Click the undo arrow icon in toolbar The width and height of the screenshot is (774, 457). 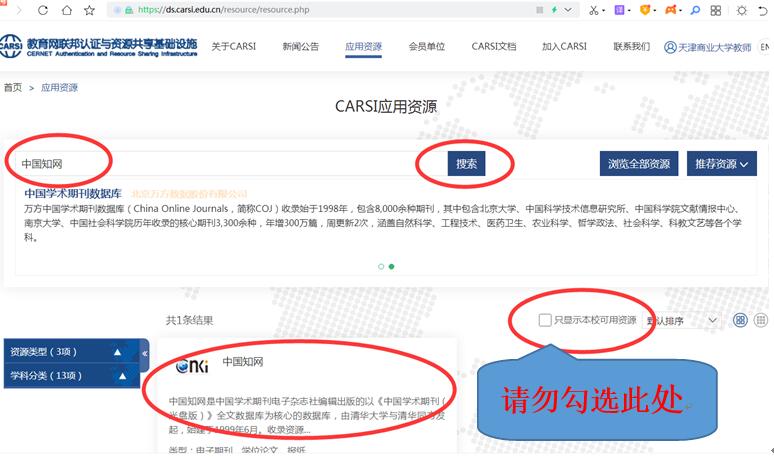tap(764, 10)
